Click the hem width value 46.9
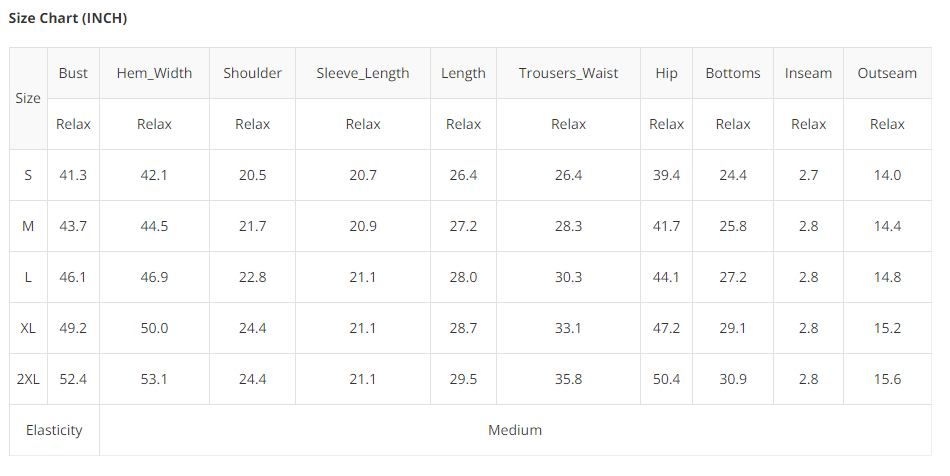Screen dimensions: 950x476 coord(154,277)
